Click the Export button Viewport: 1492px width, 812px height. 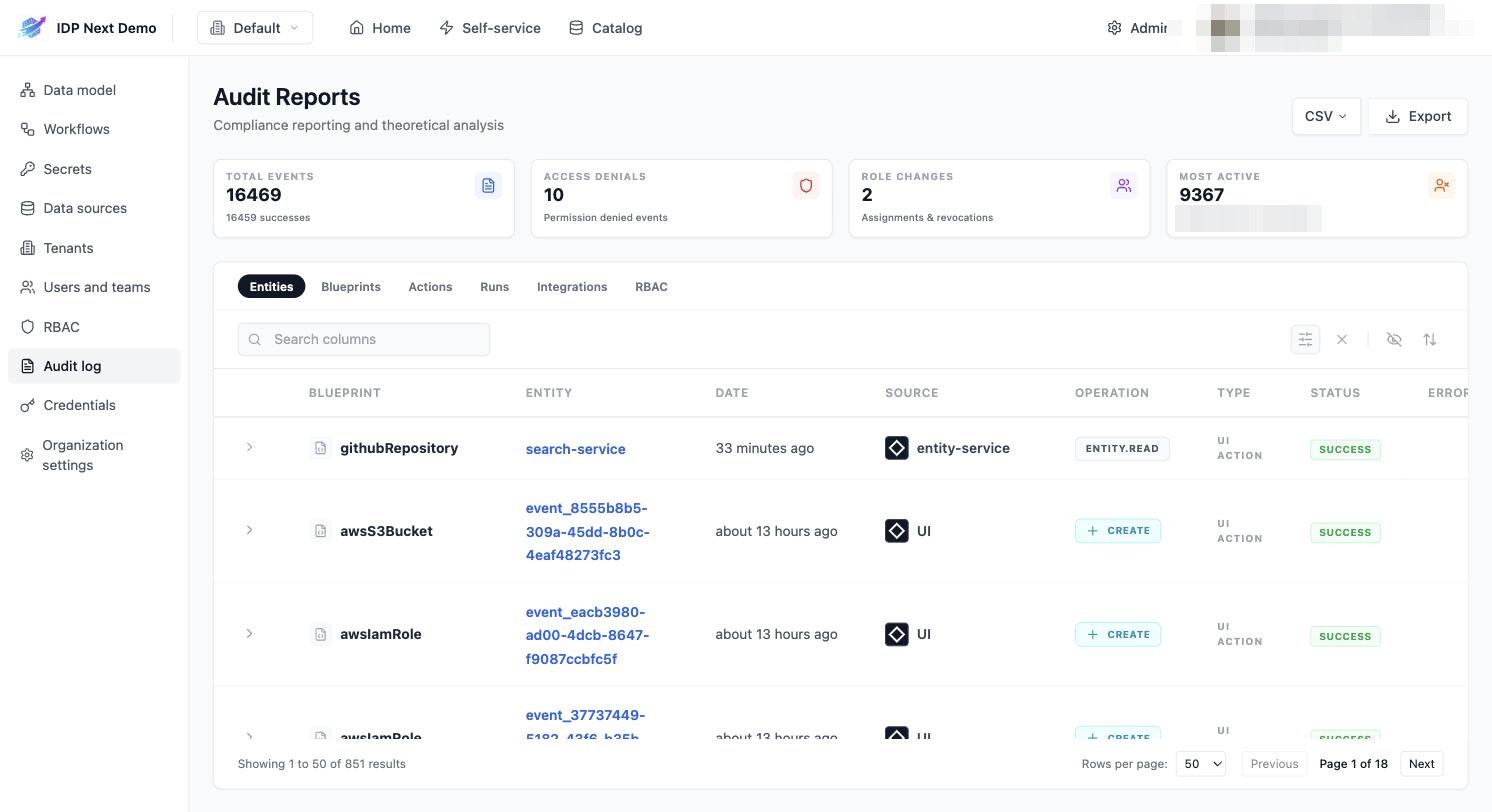pyautogui.click(x=1417, y=116)
